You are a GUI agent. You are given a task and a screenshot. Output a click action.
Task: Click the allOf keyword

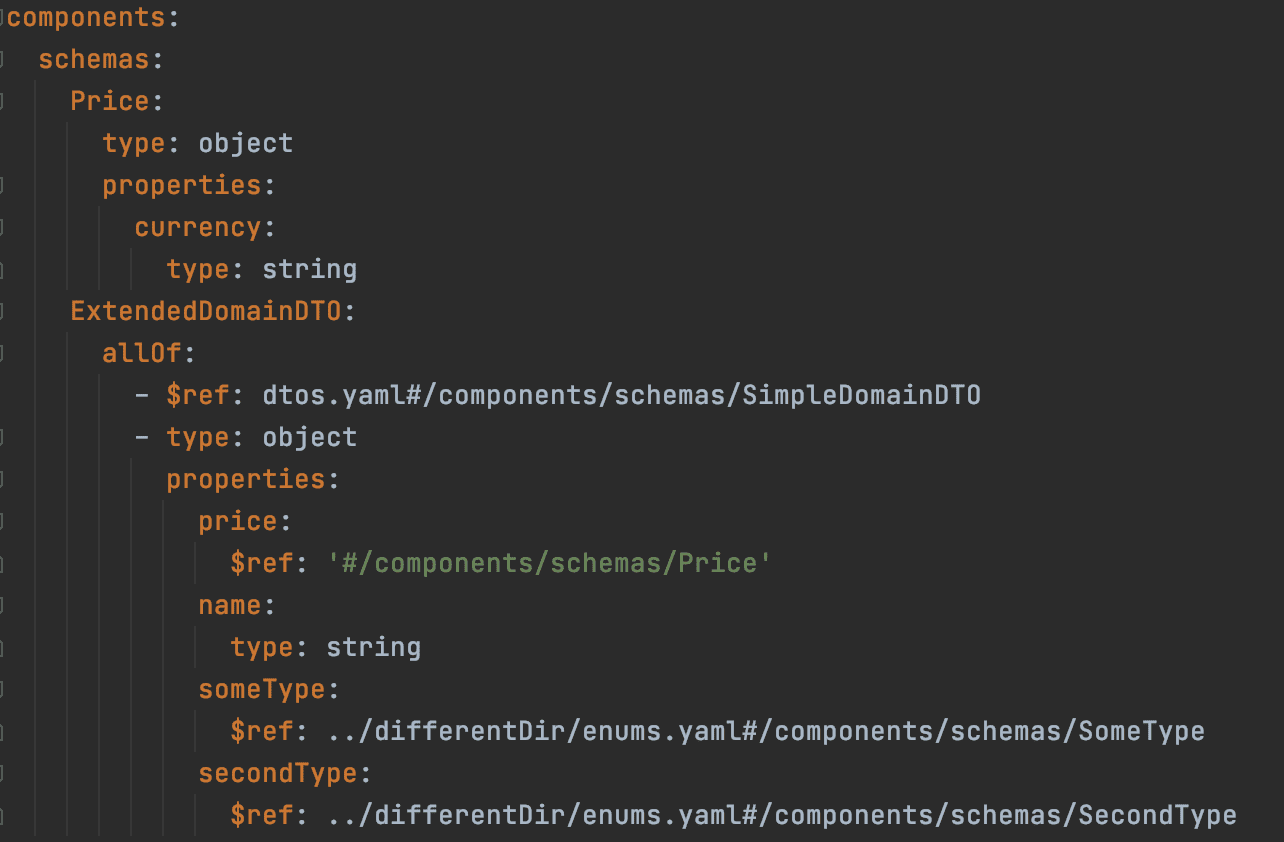141,353
